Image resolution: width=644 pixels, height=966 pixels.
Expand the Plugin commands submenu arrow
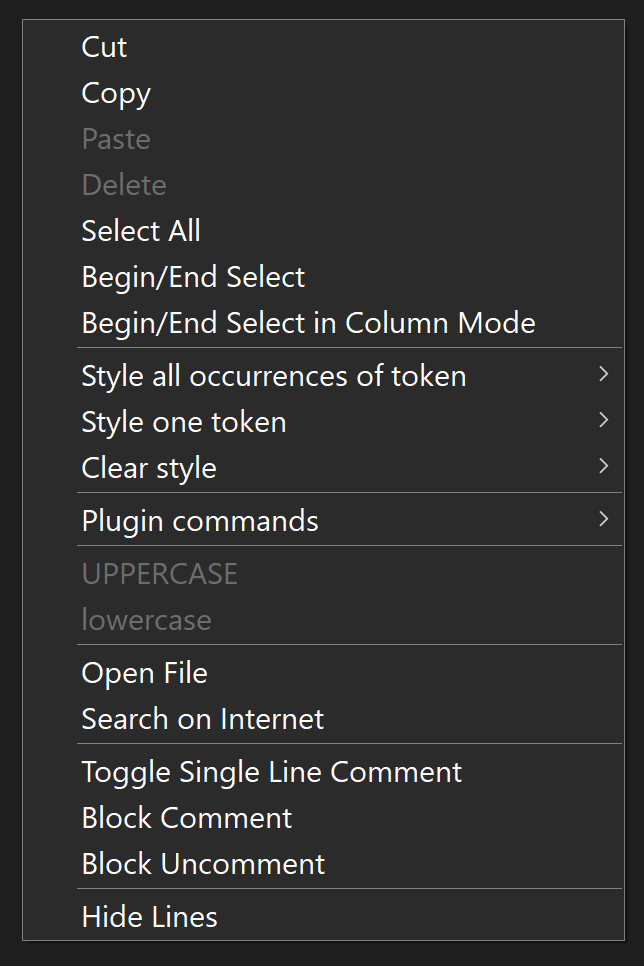tap(603, 519)
